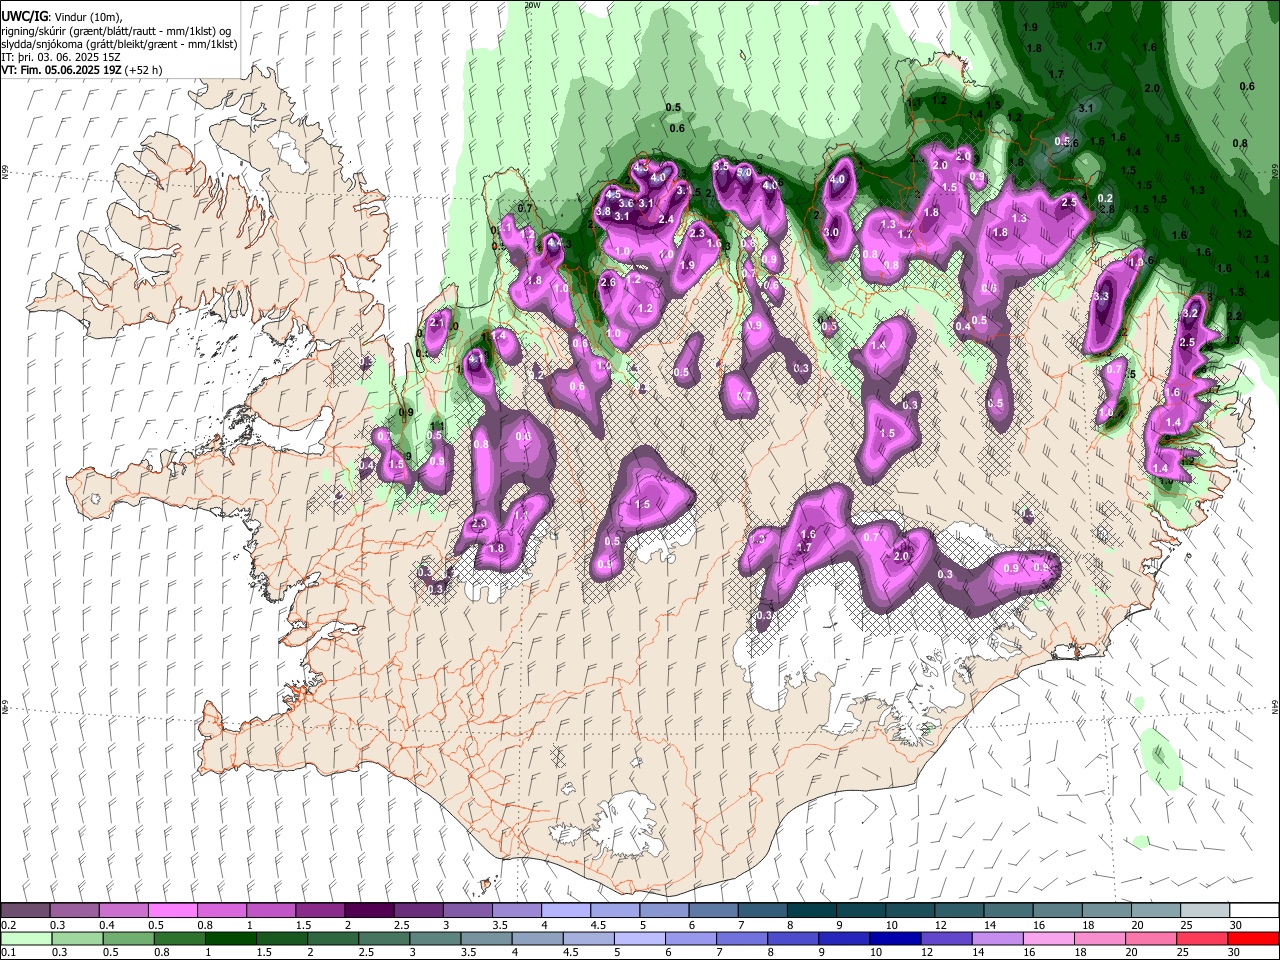1280x960 pixels.
Task: Select the '20W' longitude label at the map edge
Action: (x=532, y=4)
